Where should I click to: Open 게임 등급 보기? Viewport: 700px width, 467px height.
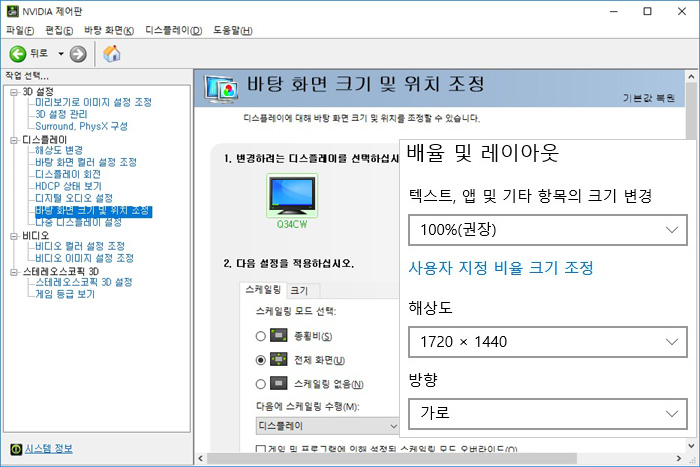65,294
